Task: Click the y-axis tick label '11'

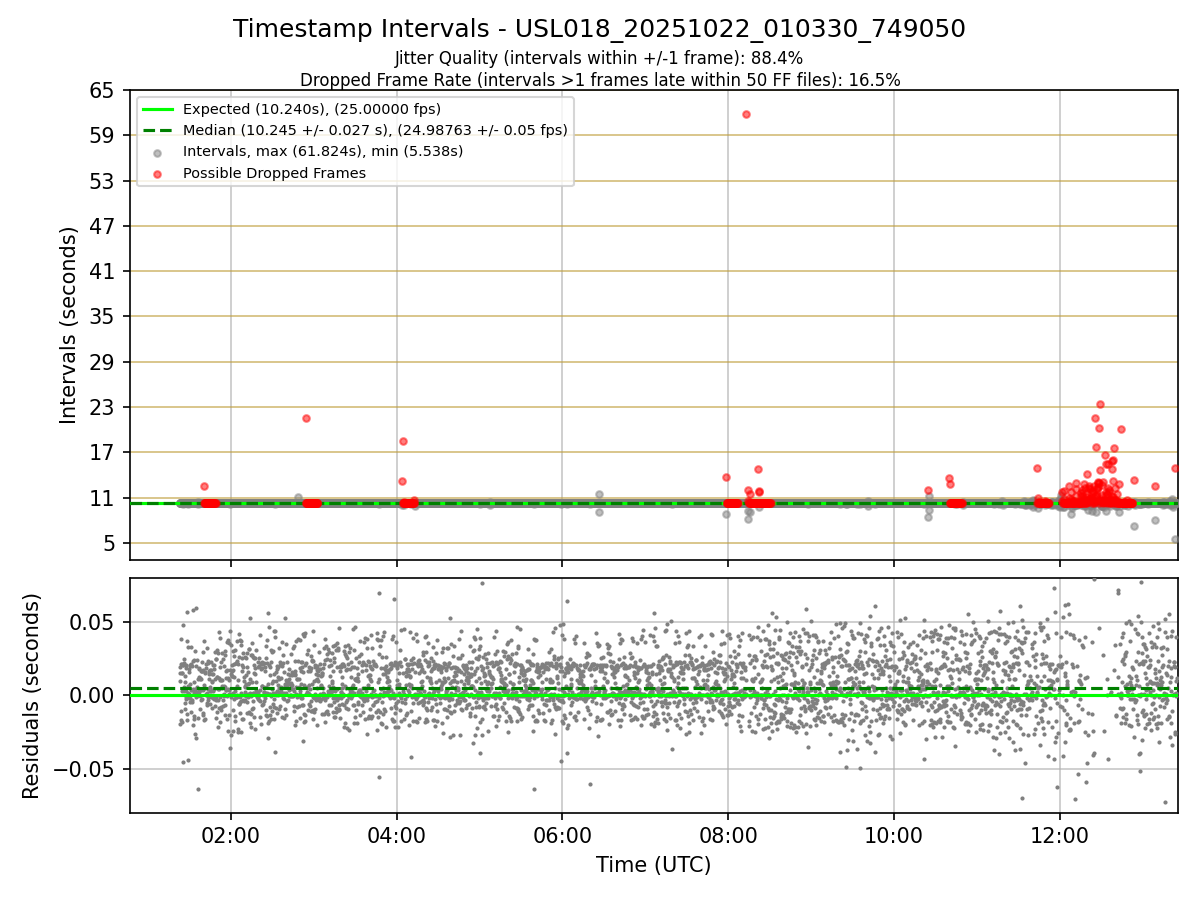Action: click(x=102, y=498)
